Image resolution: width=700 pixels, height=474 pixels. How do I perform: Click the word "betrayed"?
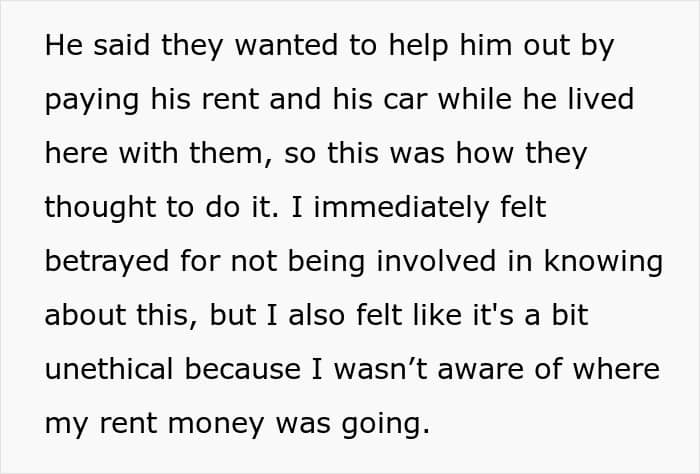tap(107, 262)
